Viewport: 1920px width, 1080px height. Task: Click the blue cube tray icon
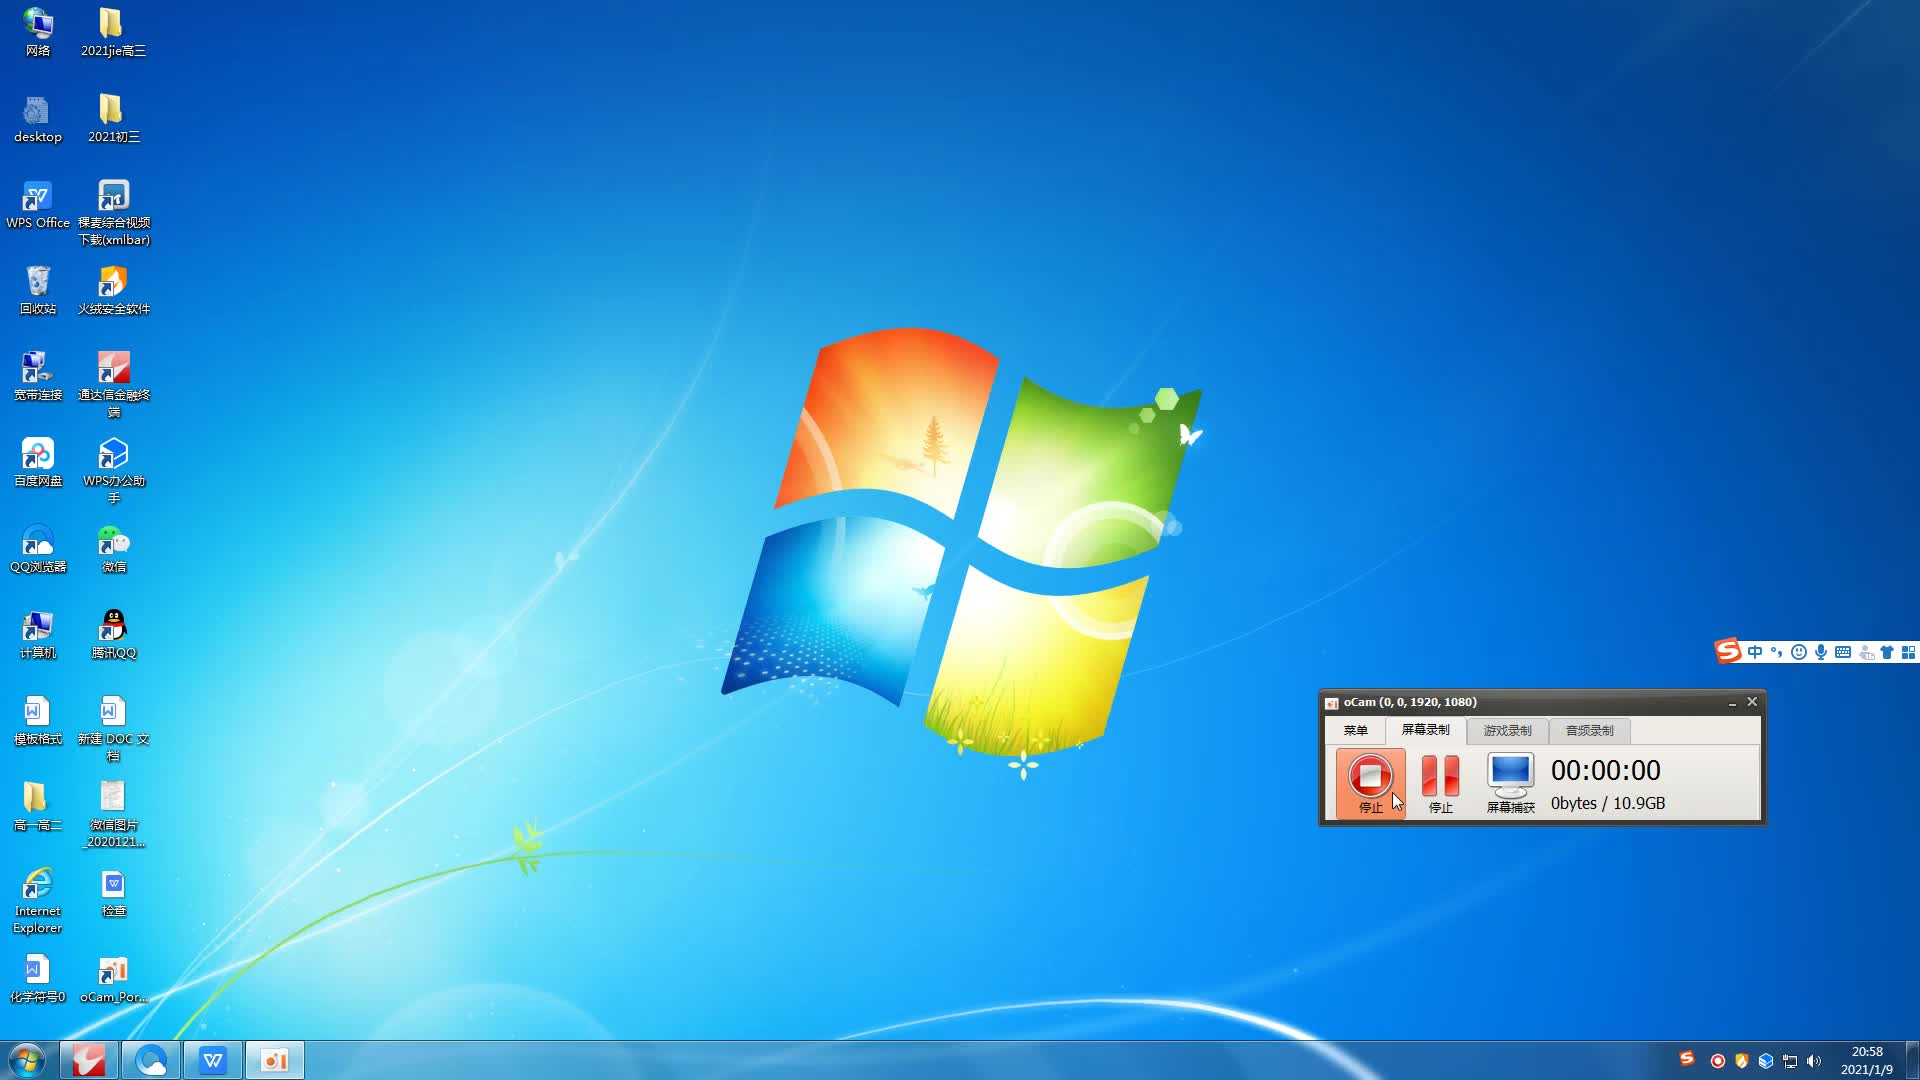[1766, 1061]
